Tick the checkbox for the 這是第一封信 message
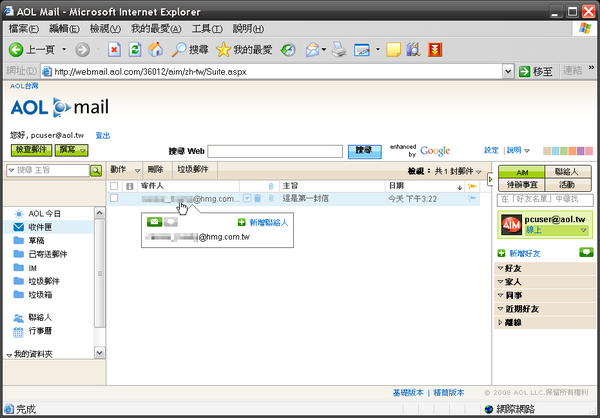Screen dimensions: 600x418 tap(114, 198)
